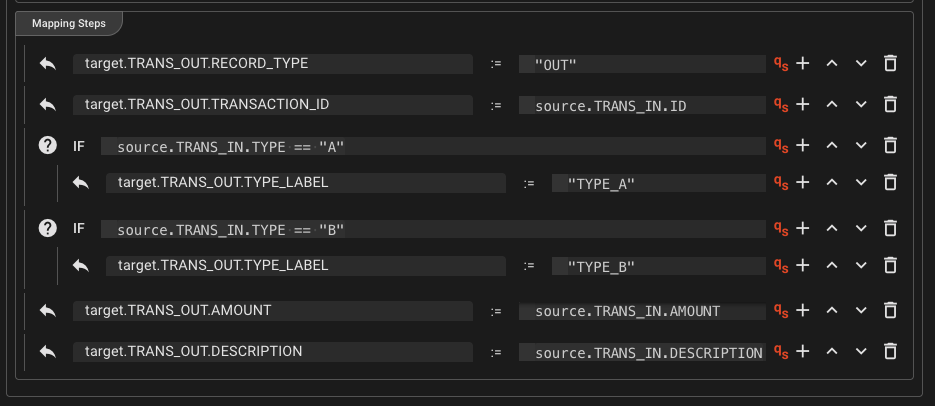Add a step after the RECORD_TYPE row

click(802, 64)
